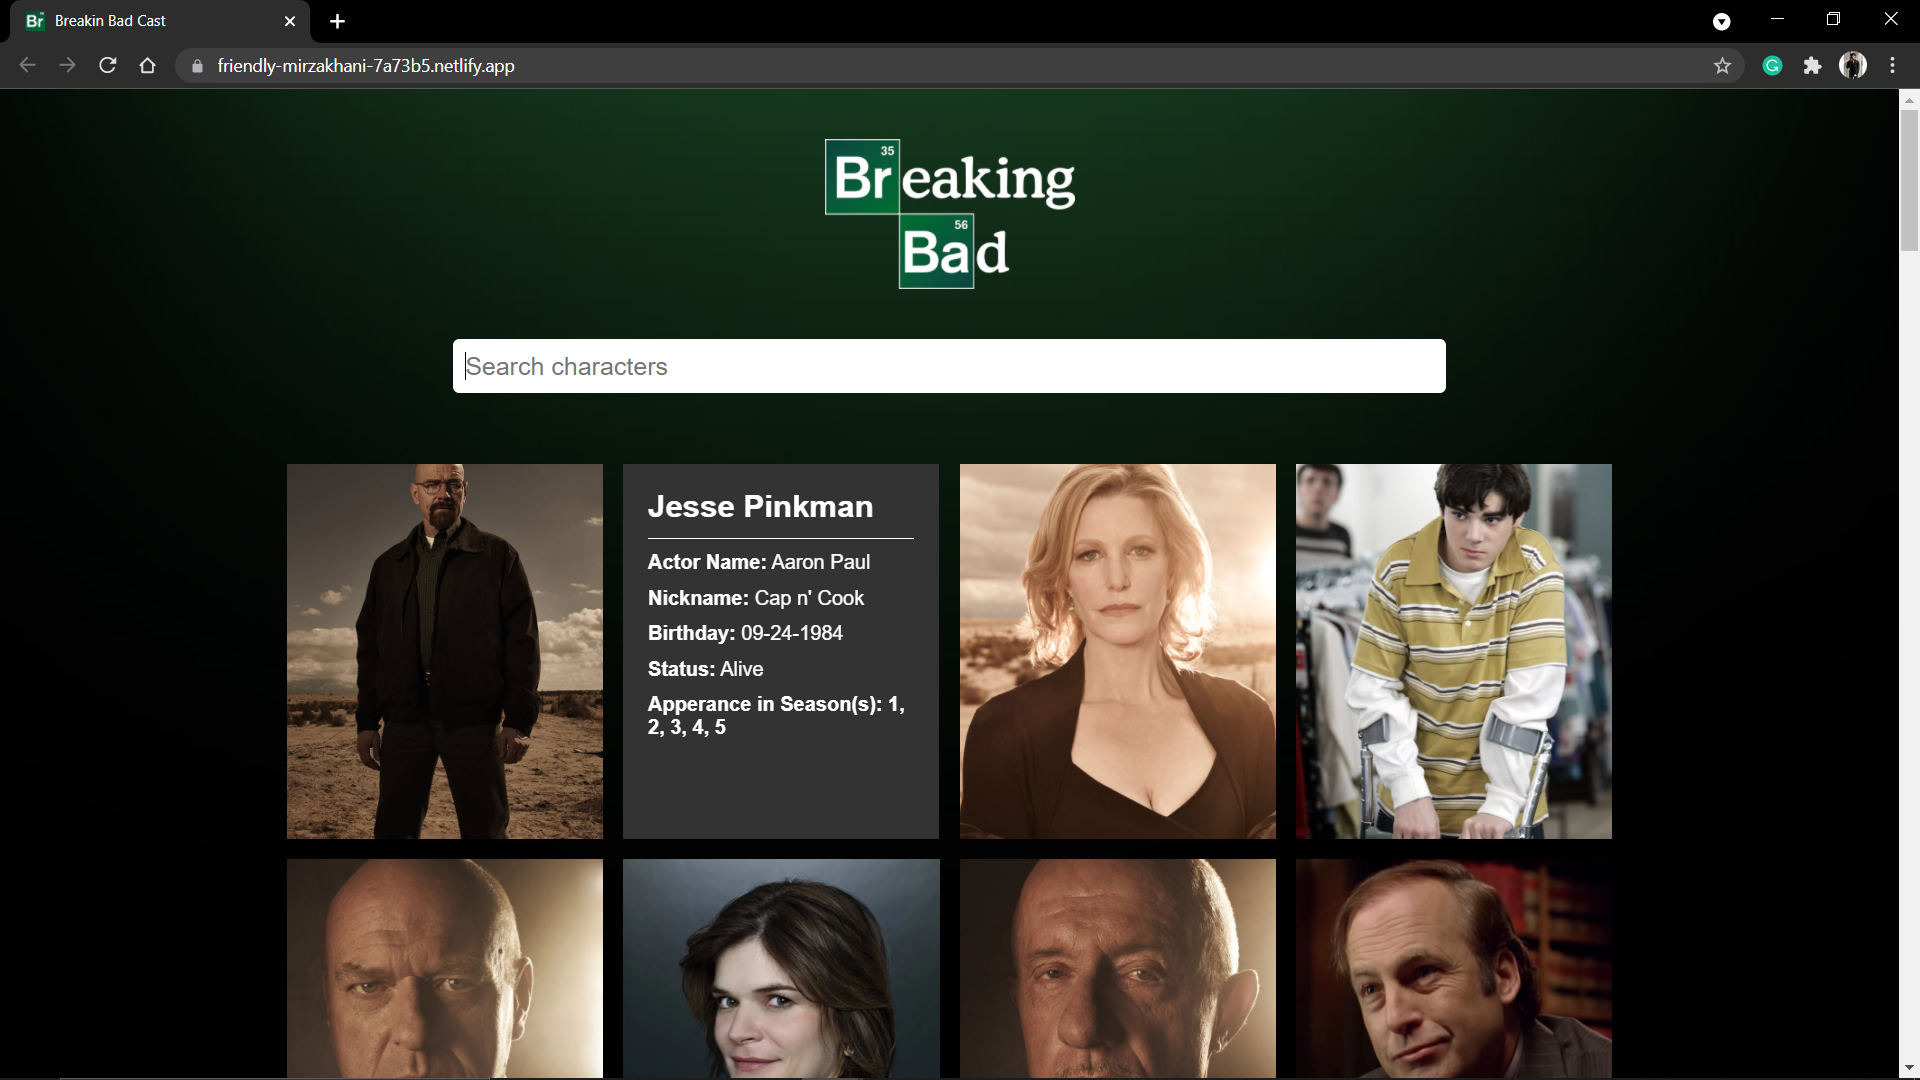
Task: Select the Breakin Bad Cast tab
Action: pyautogui.click(x=160, y=21)
